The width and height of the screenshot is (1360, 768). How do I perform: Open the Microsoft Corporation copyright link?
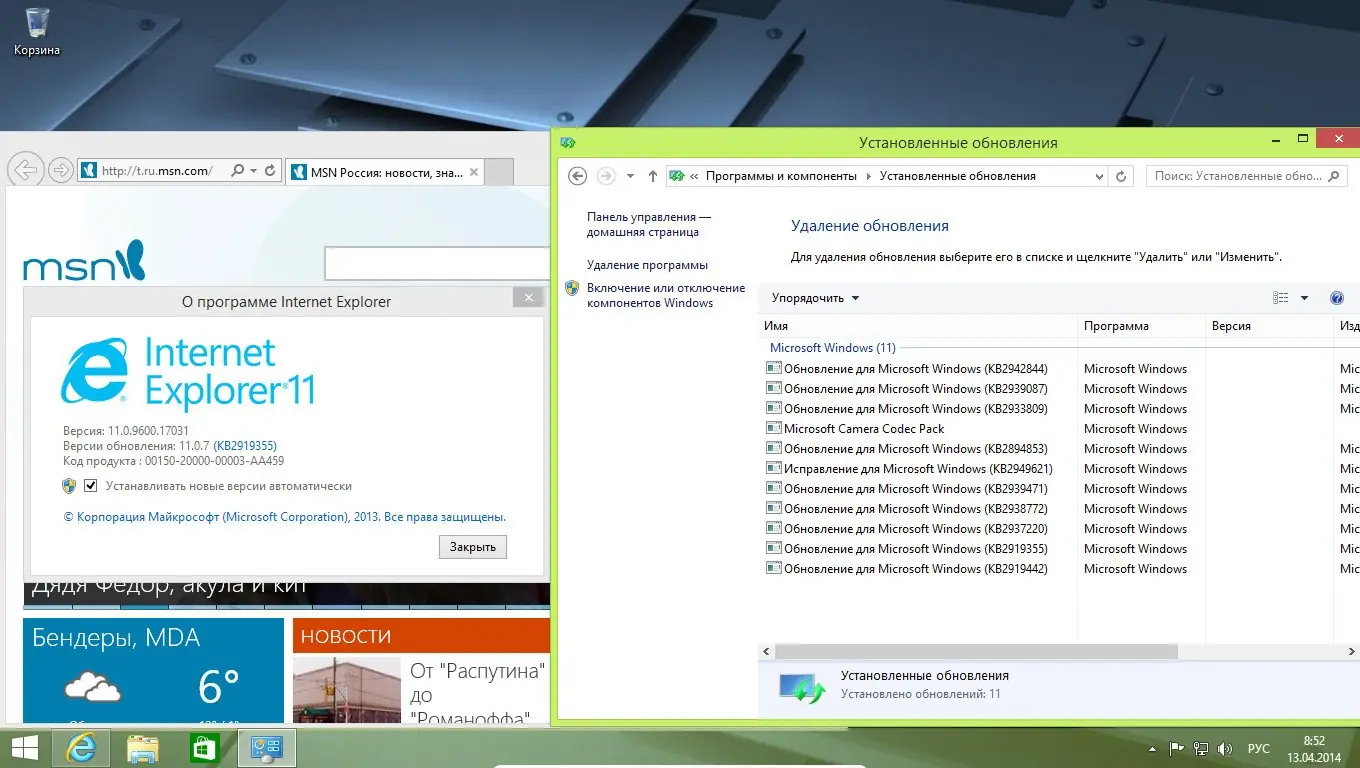[x=285, y=517]
